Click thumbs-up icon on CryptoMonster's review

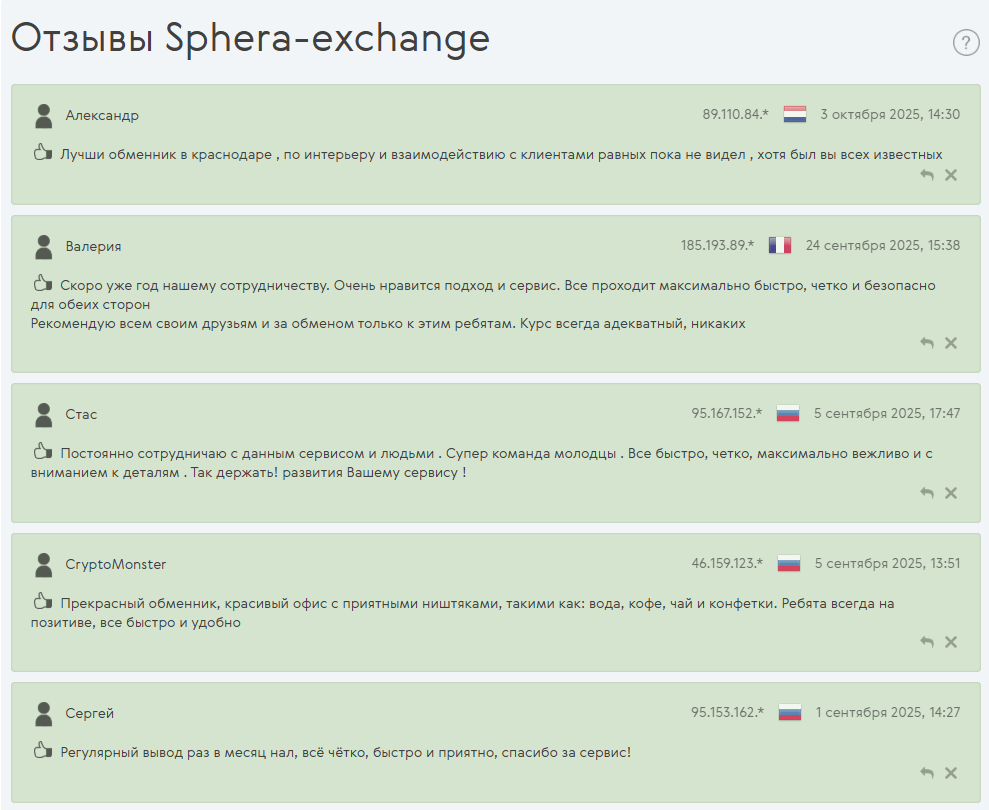[x=42, y=602]
